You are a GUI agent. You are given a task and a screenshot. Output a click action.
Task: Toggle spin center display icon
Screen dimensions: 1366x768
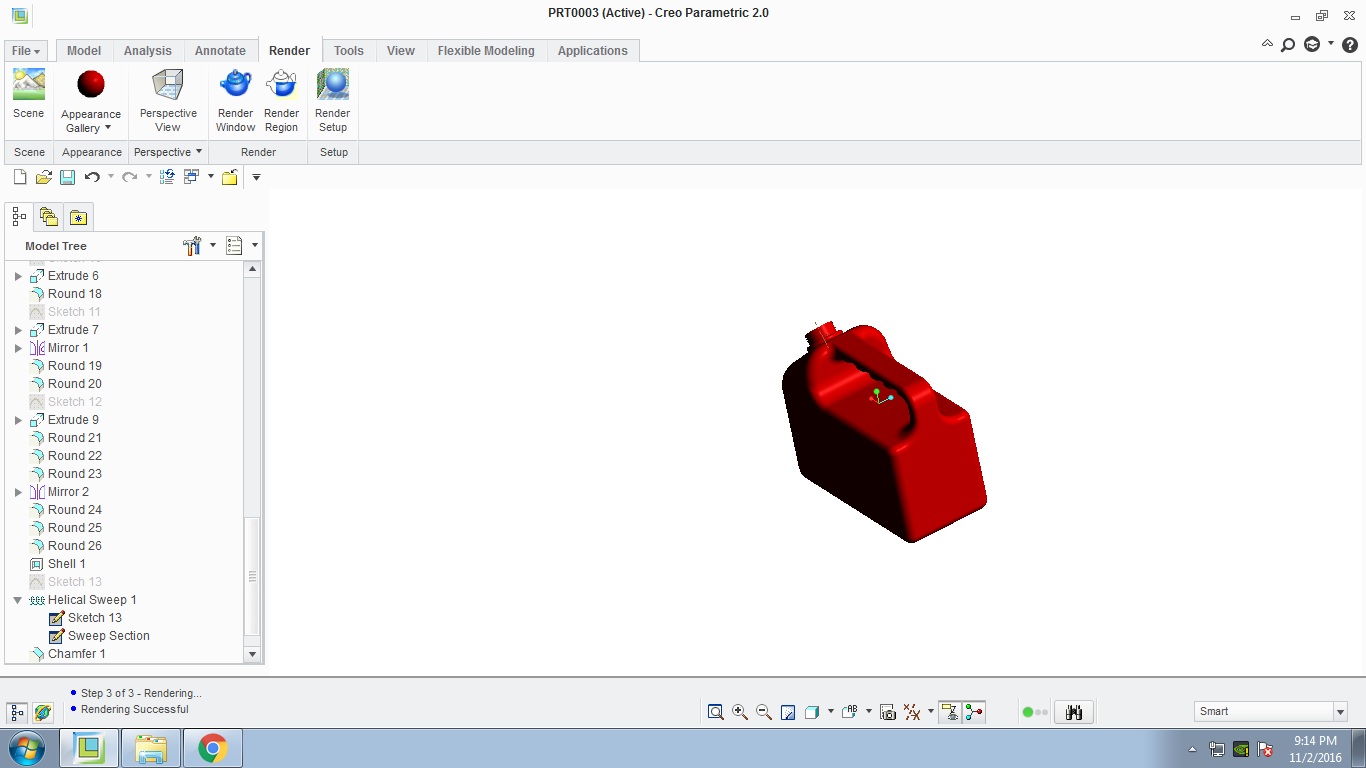974,712
